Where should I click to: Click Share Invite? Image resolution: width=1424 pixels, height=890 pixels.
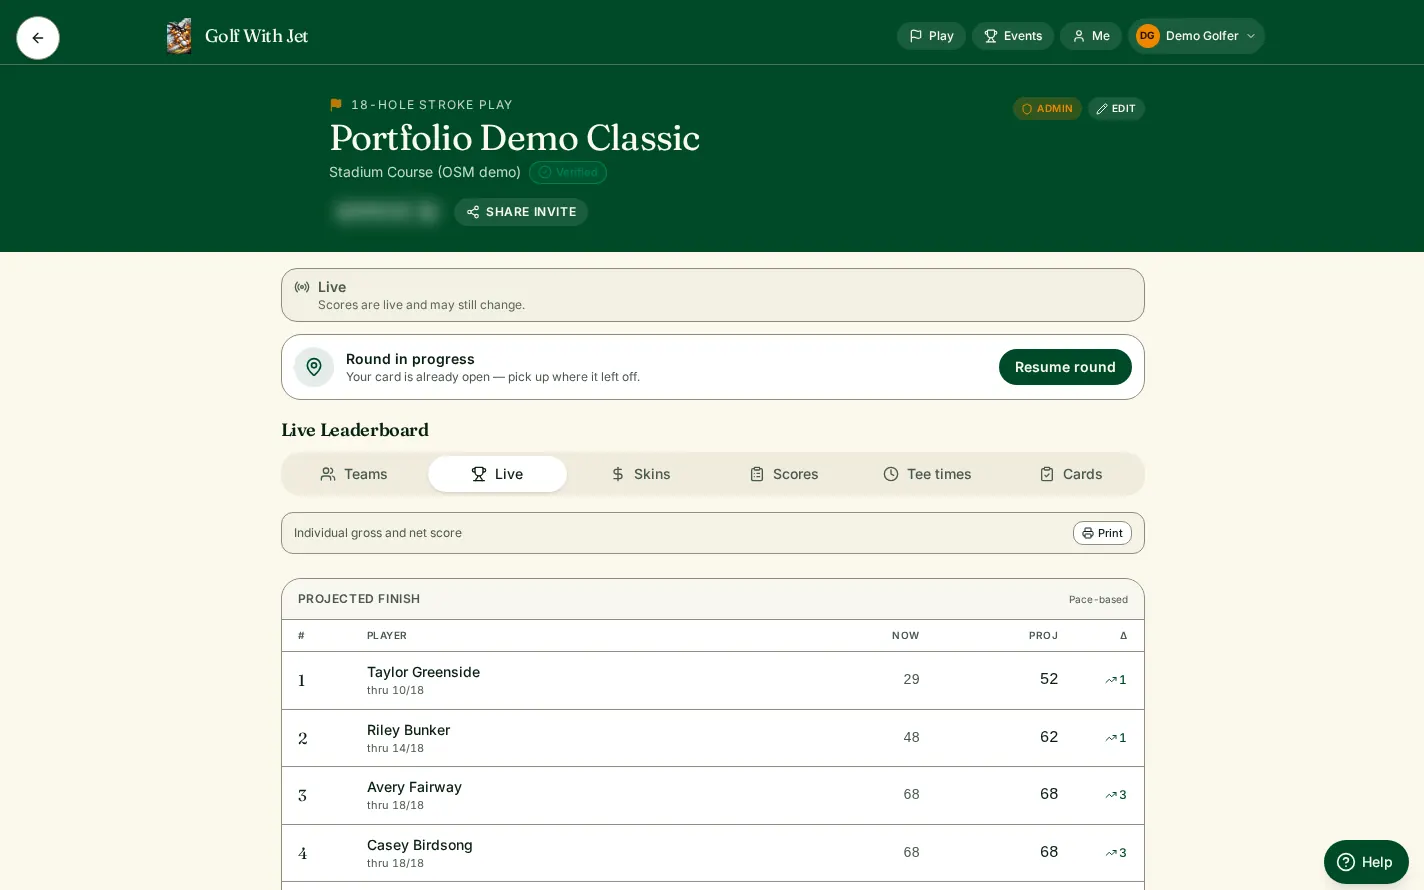pos(521,212)
